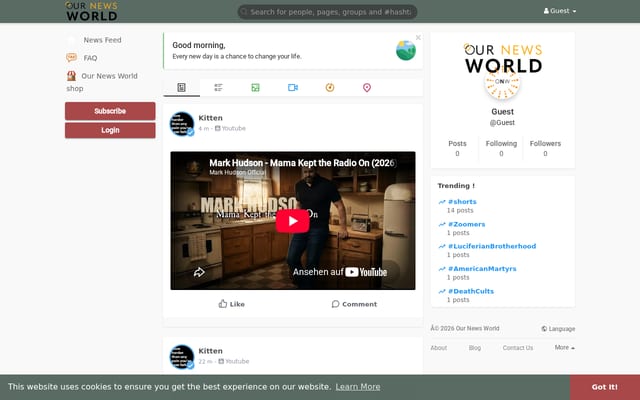The image size is (640, 400).
Task: View the Guest Following count
Action: point(501,149)
